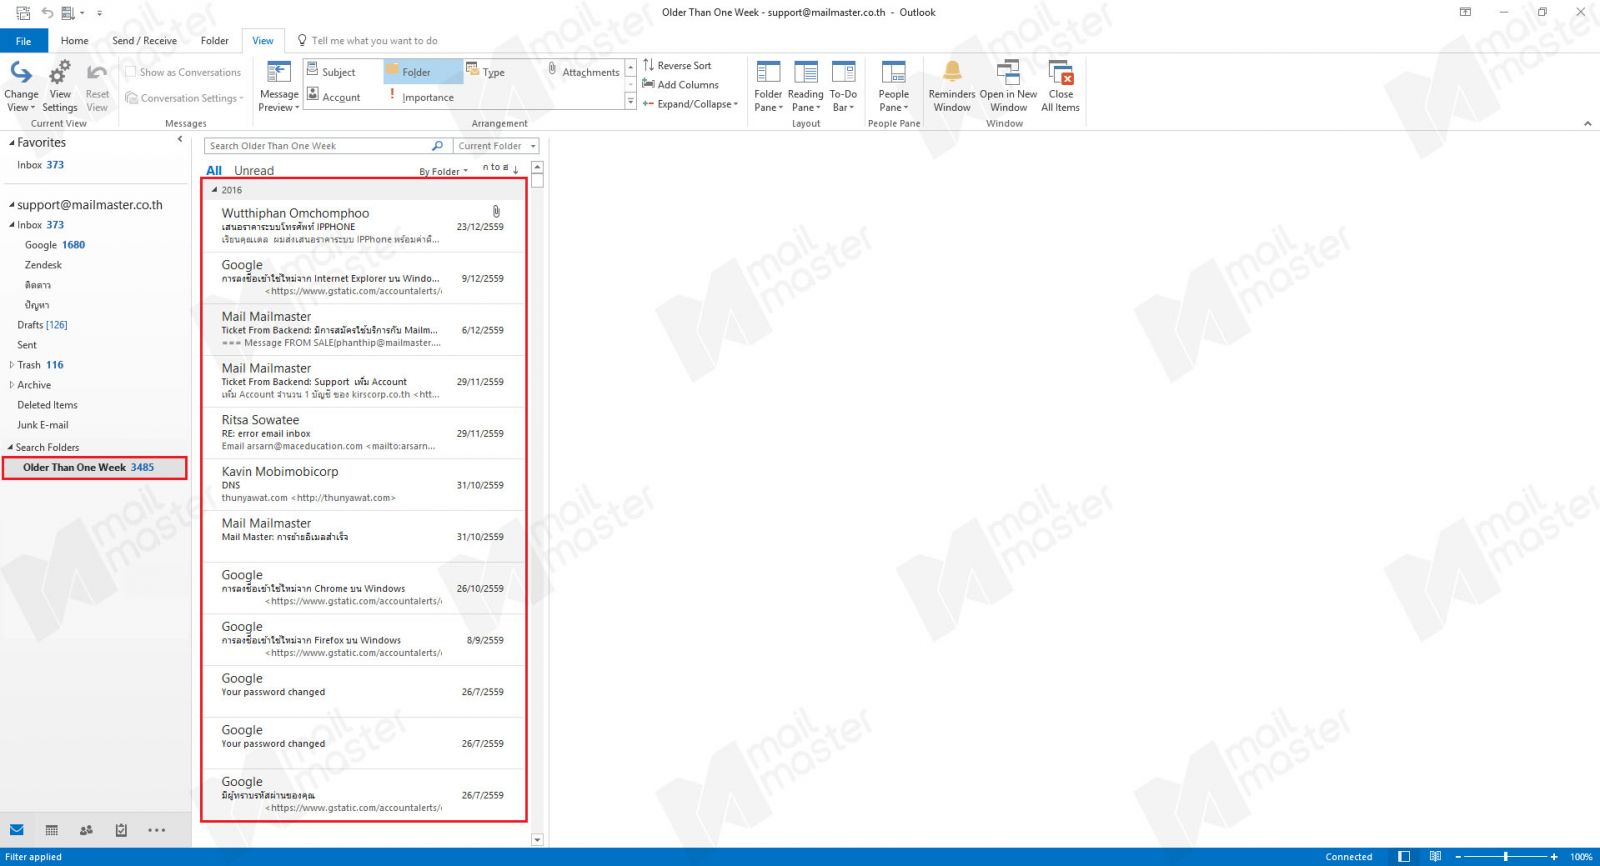Image resolution: width=1600 pixels, height=866 pixels.
Task: Open View Settings
Action: [60, 86]
